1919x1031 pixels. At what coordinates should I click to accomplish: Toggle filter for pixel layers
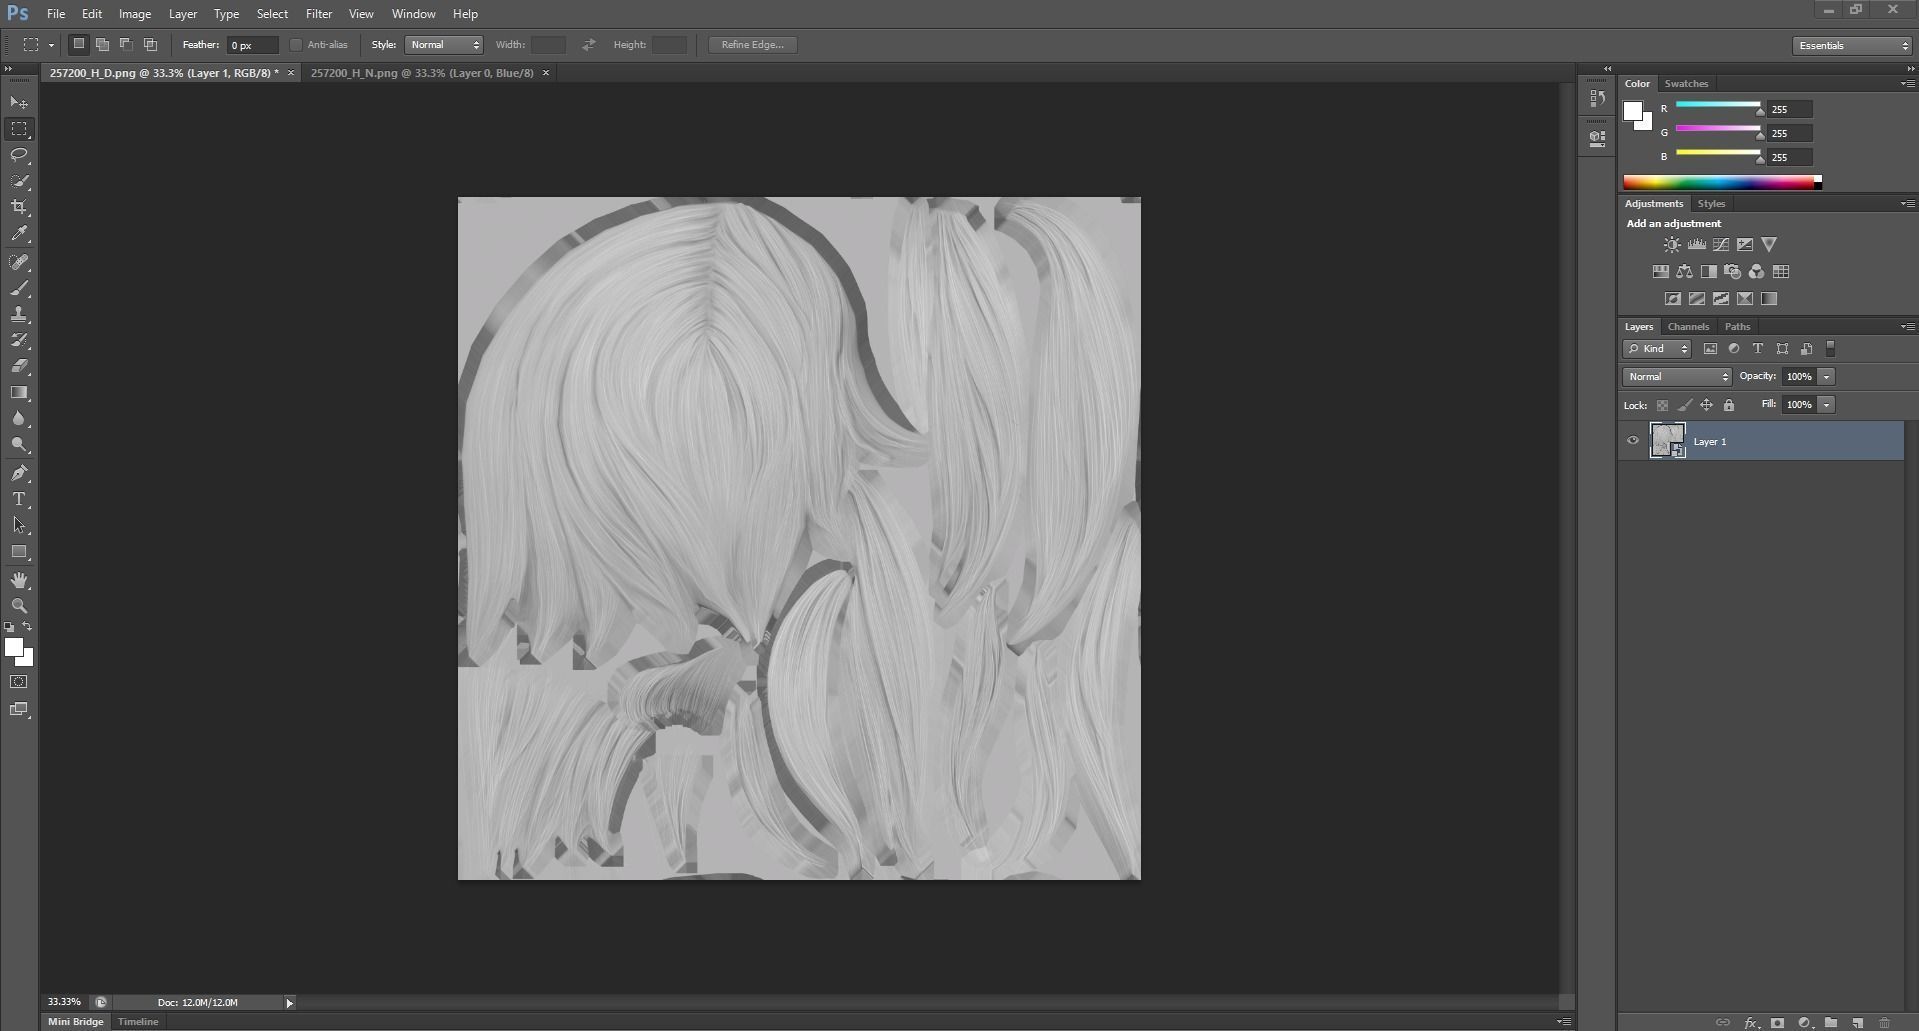[x=1710, y=349]
